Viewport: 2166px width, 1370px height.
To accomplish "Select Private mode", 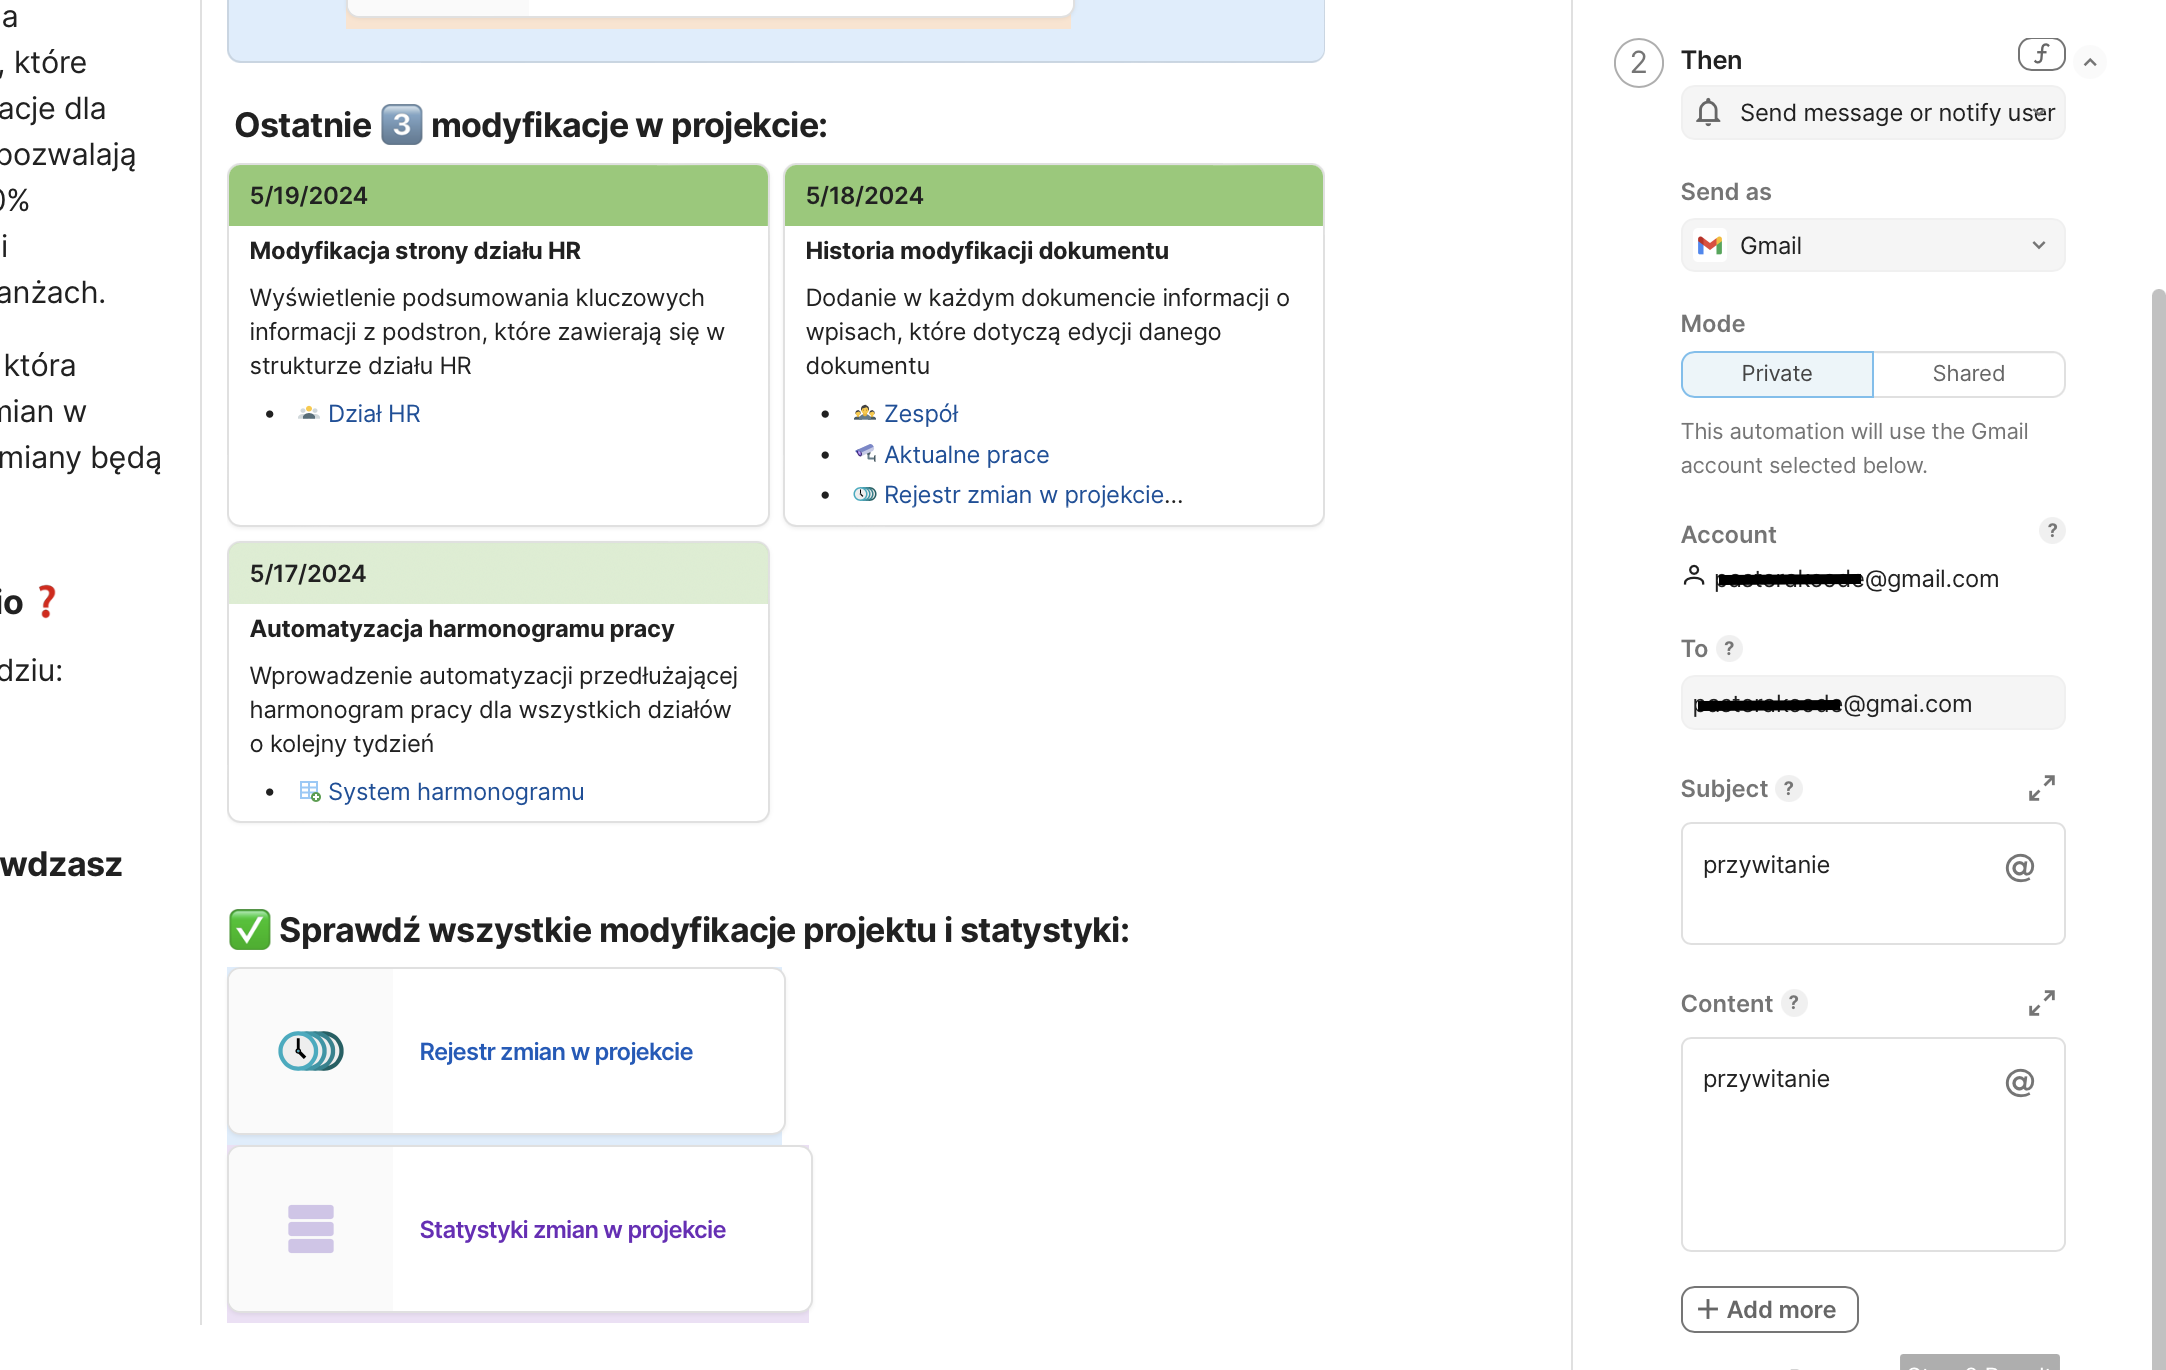I will tap(1776, 374).
